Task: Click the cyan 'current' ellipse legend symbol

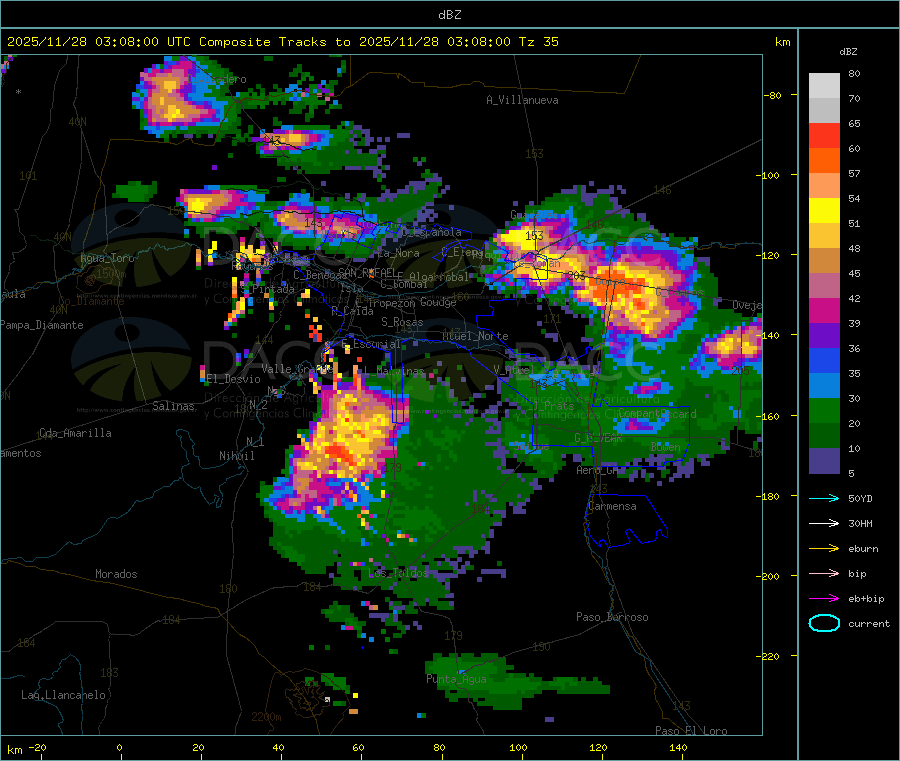Action: [824, 623]
